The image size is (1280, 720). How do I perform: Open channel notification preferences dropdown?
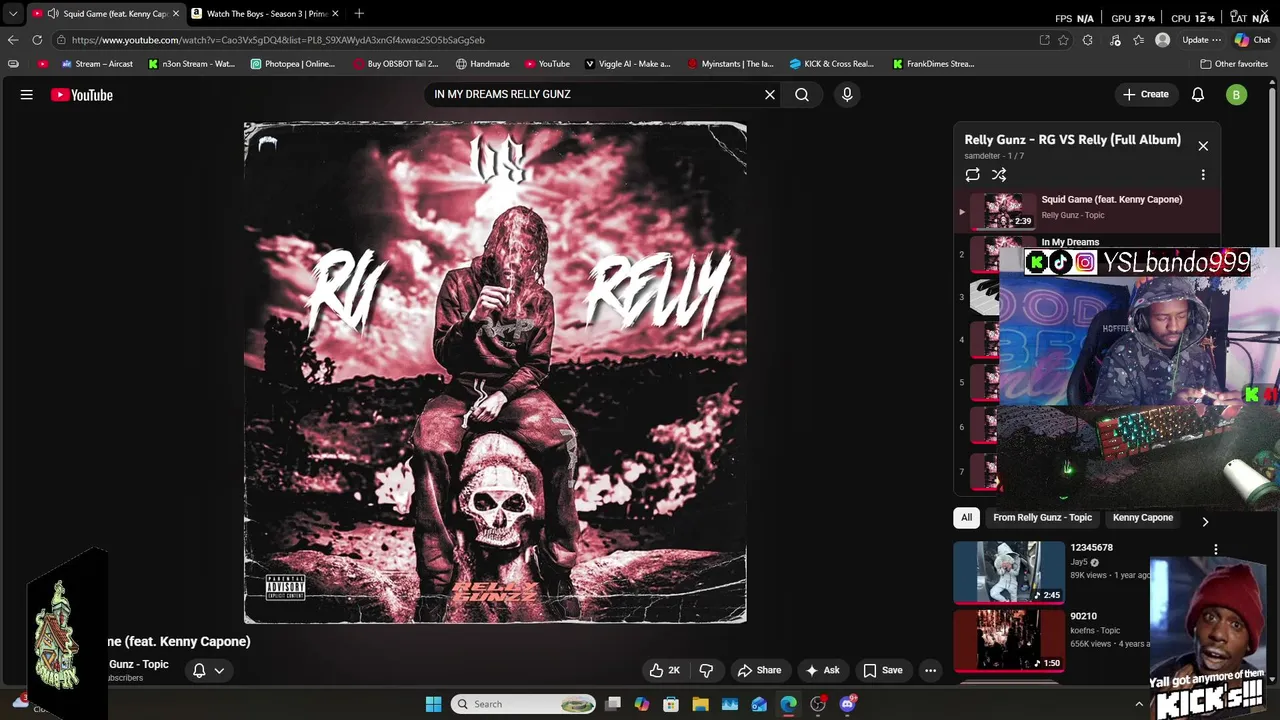click(208, 670)
